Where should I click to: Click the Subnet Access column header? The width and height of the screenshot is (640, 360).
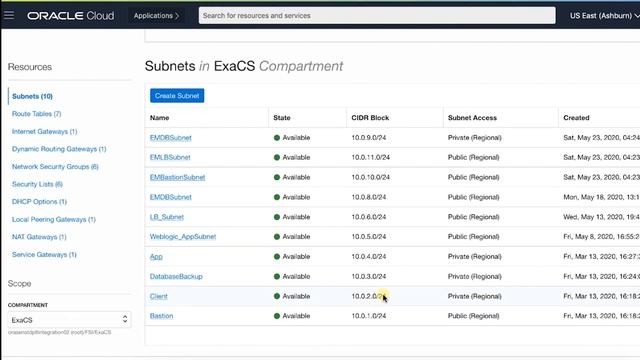point(472,118)
